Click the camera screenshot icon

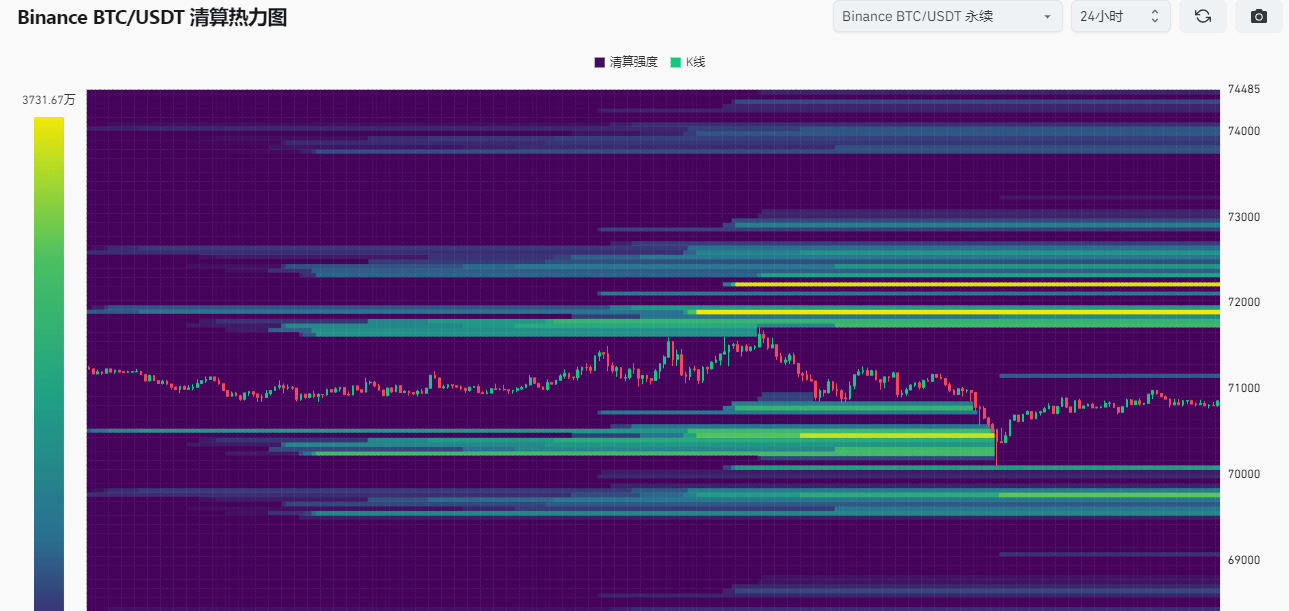pos(1259,17)
